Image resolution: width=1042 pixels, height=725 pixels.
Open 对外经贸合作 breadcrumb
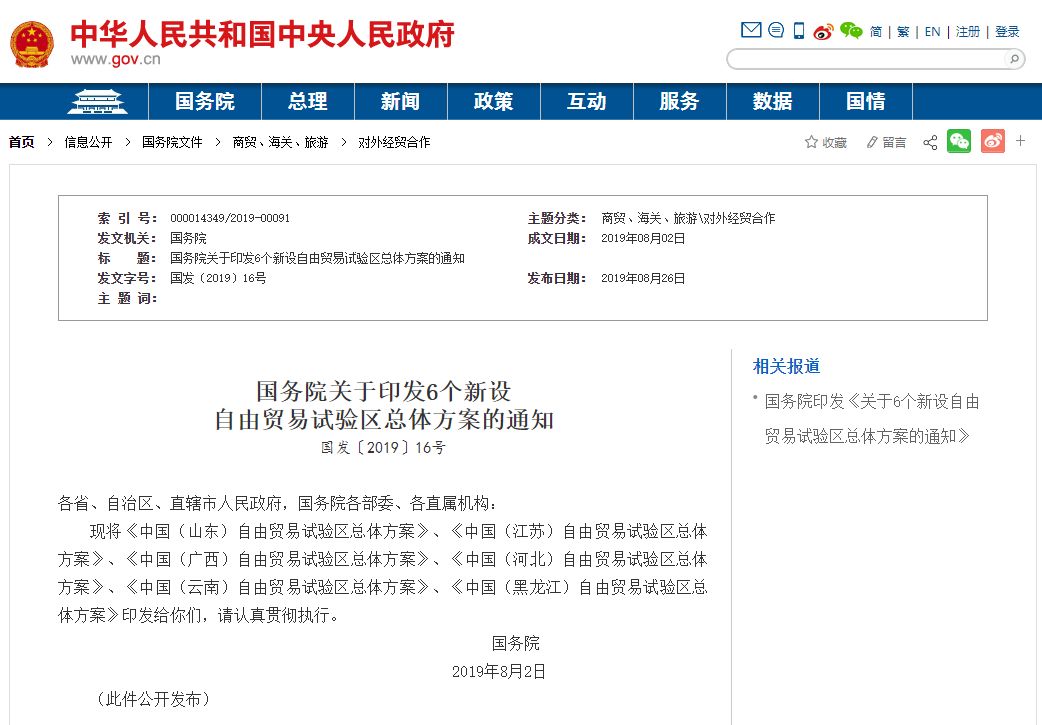click(394, 142)
